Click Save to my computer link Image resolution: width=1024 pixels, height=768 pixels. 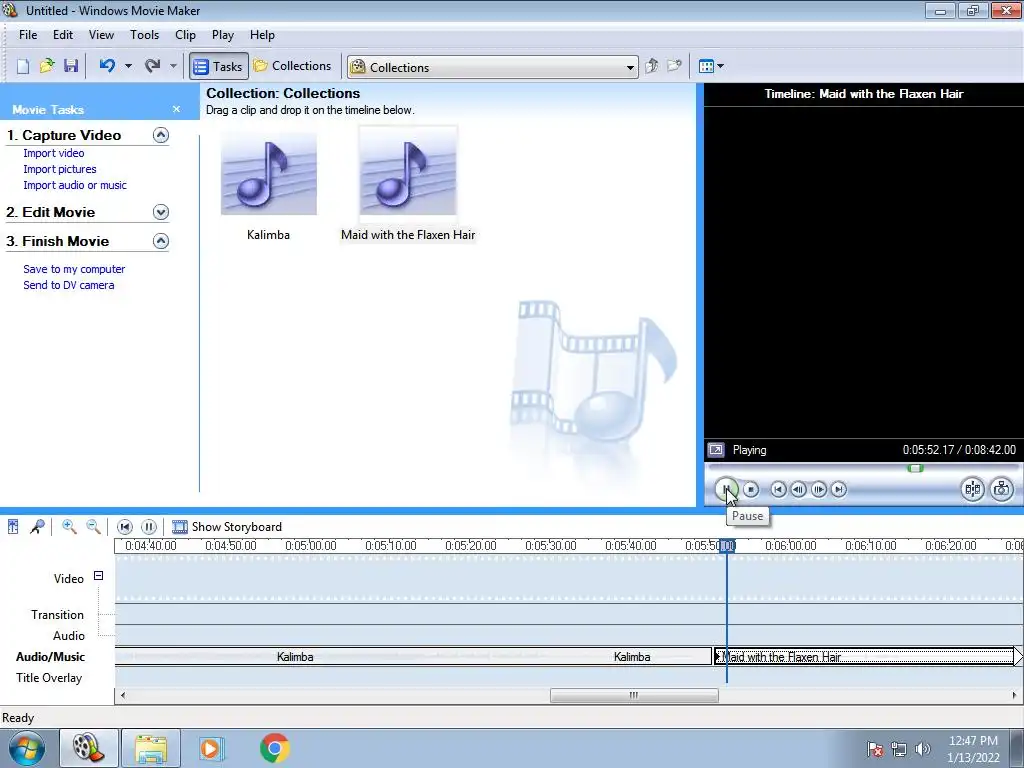coord(74,269)
